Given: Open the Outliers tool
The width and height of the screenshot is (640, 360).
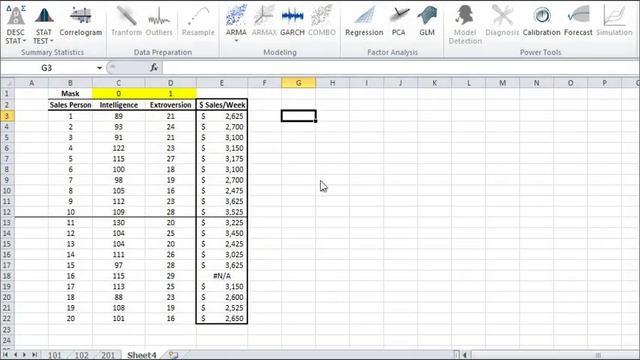Looking at the screenshot, I should [159, 21].
